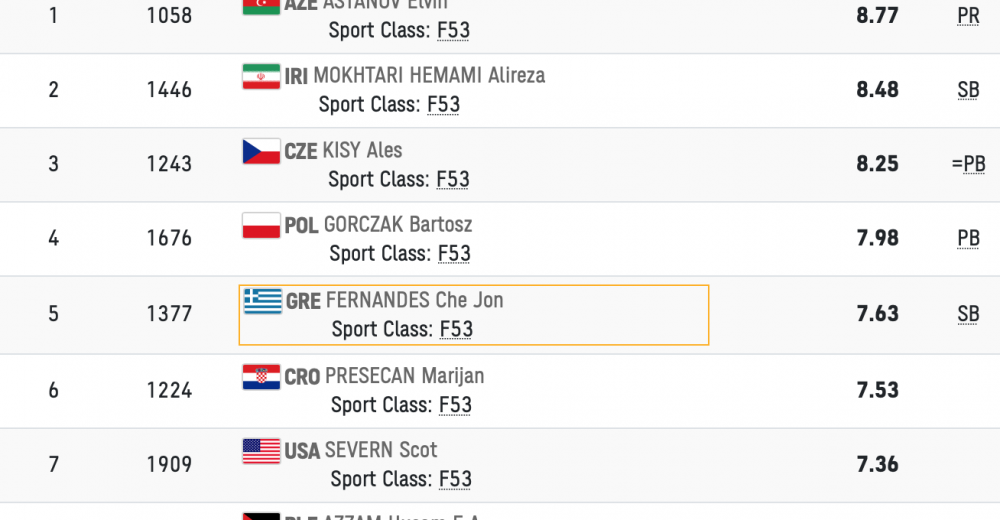Viewport: 1000px width, 520px height.
Task: Click the PB abbreviation beside 7.98
Action: [x=968, y=238]
